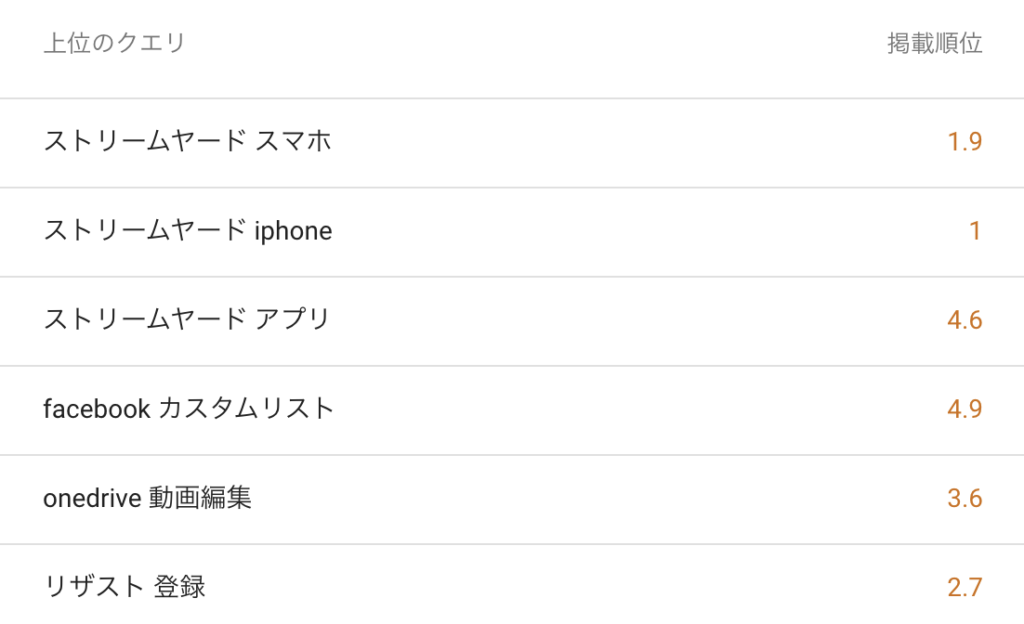Select the リザスト 登録 query row
The width and height of the screenshot is (1024, 624).
(512, 584)
